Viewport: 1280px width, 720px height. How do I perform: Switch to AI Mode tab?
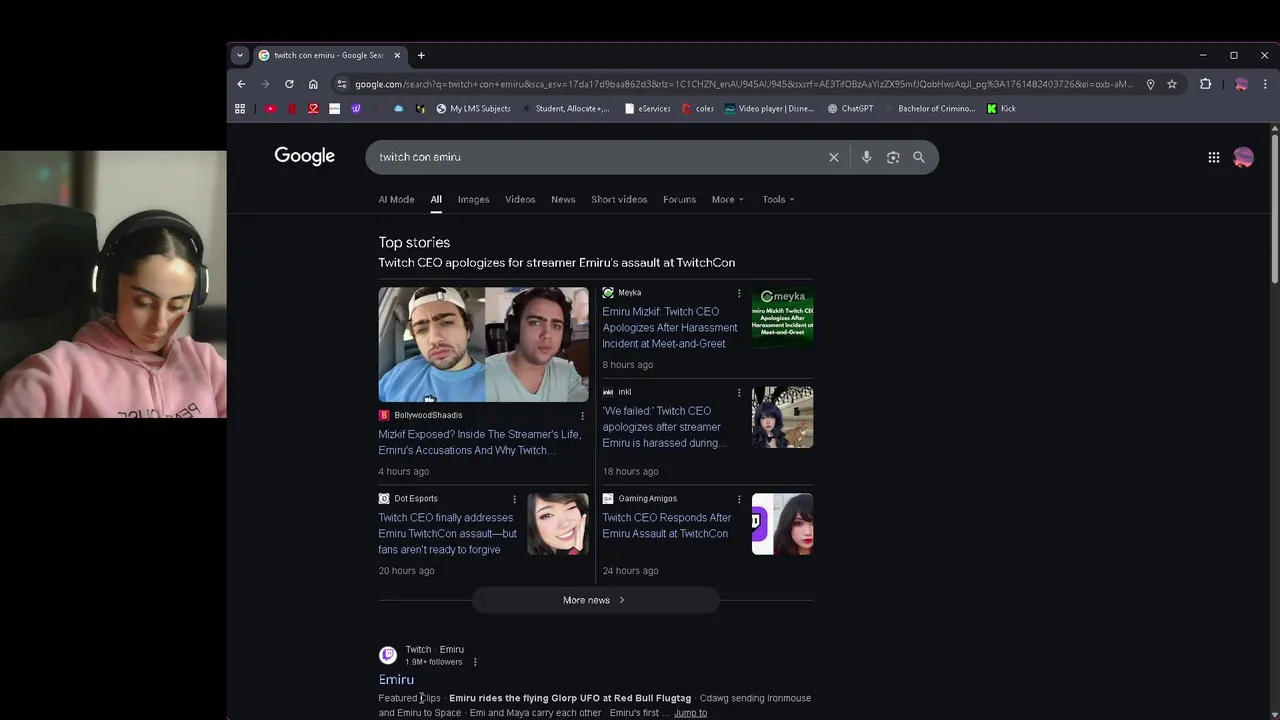click(x=396, y=199)
